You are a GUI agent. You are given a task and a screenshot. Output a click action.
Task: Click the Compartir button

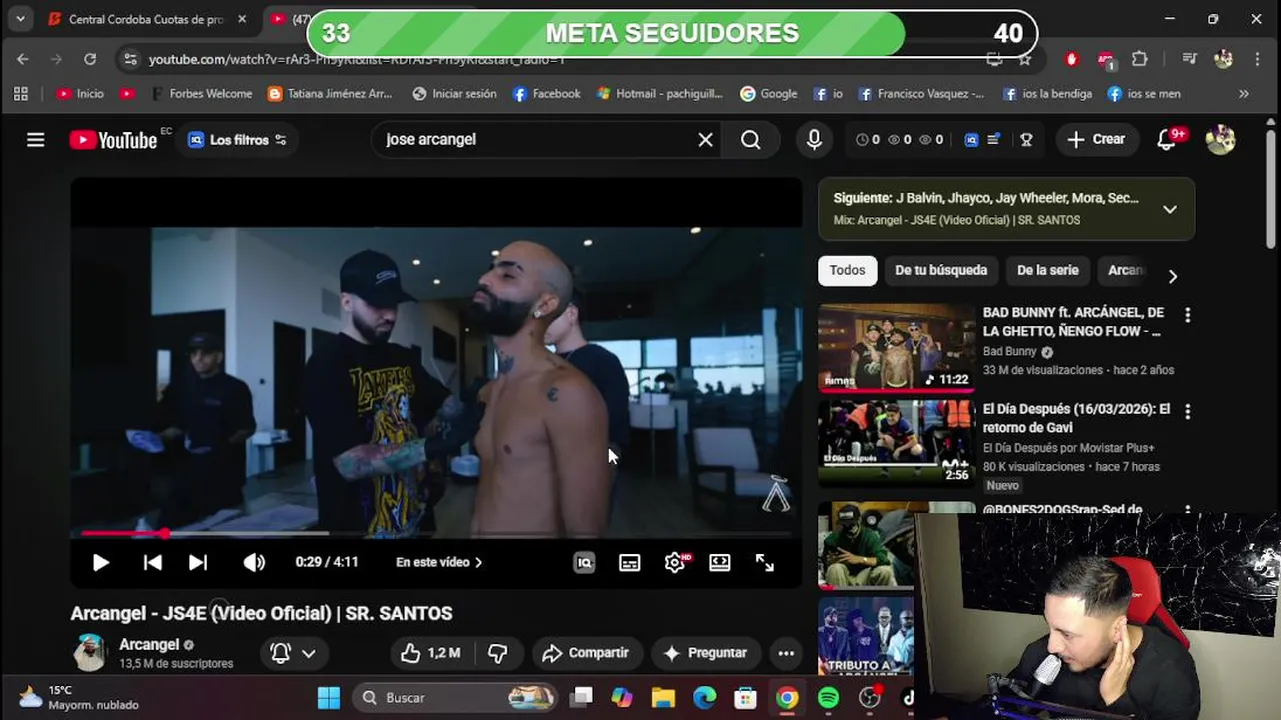585,654
